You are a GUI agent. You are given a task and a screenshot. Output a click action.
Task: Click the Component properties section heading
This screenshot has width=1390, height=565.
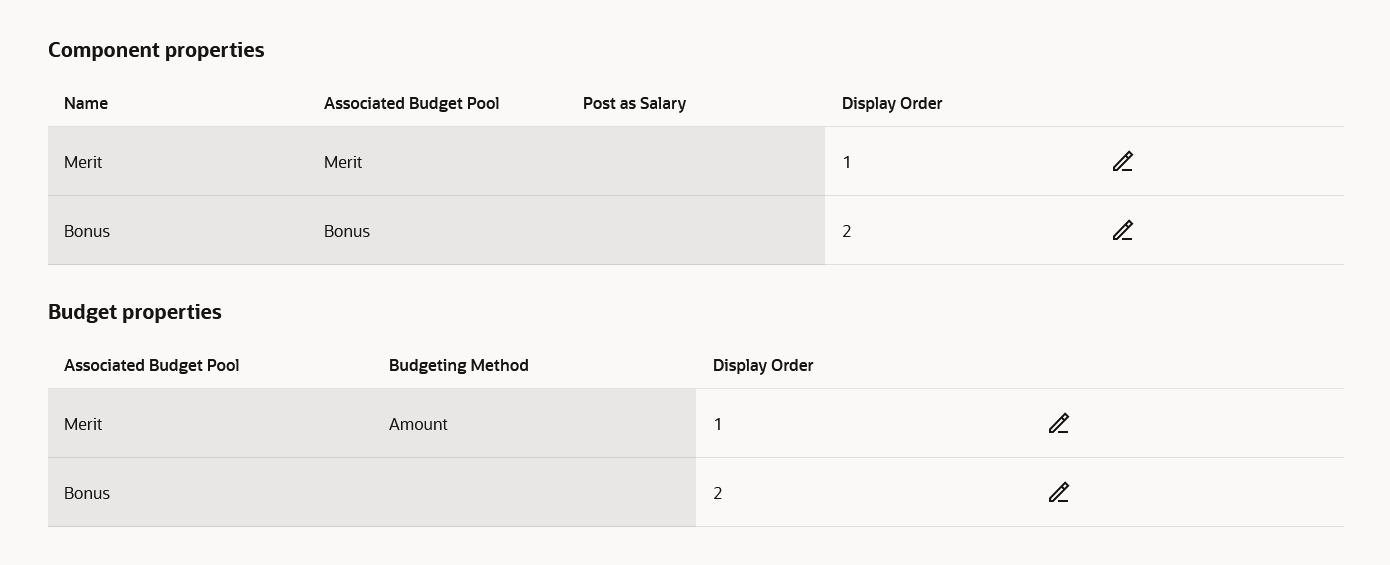(x=156, y=50)
